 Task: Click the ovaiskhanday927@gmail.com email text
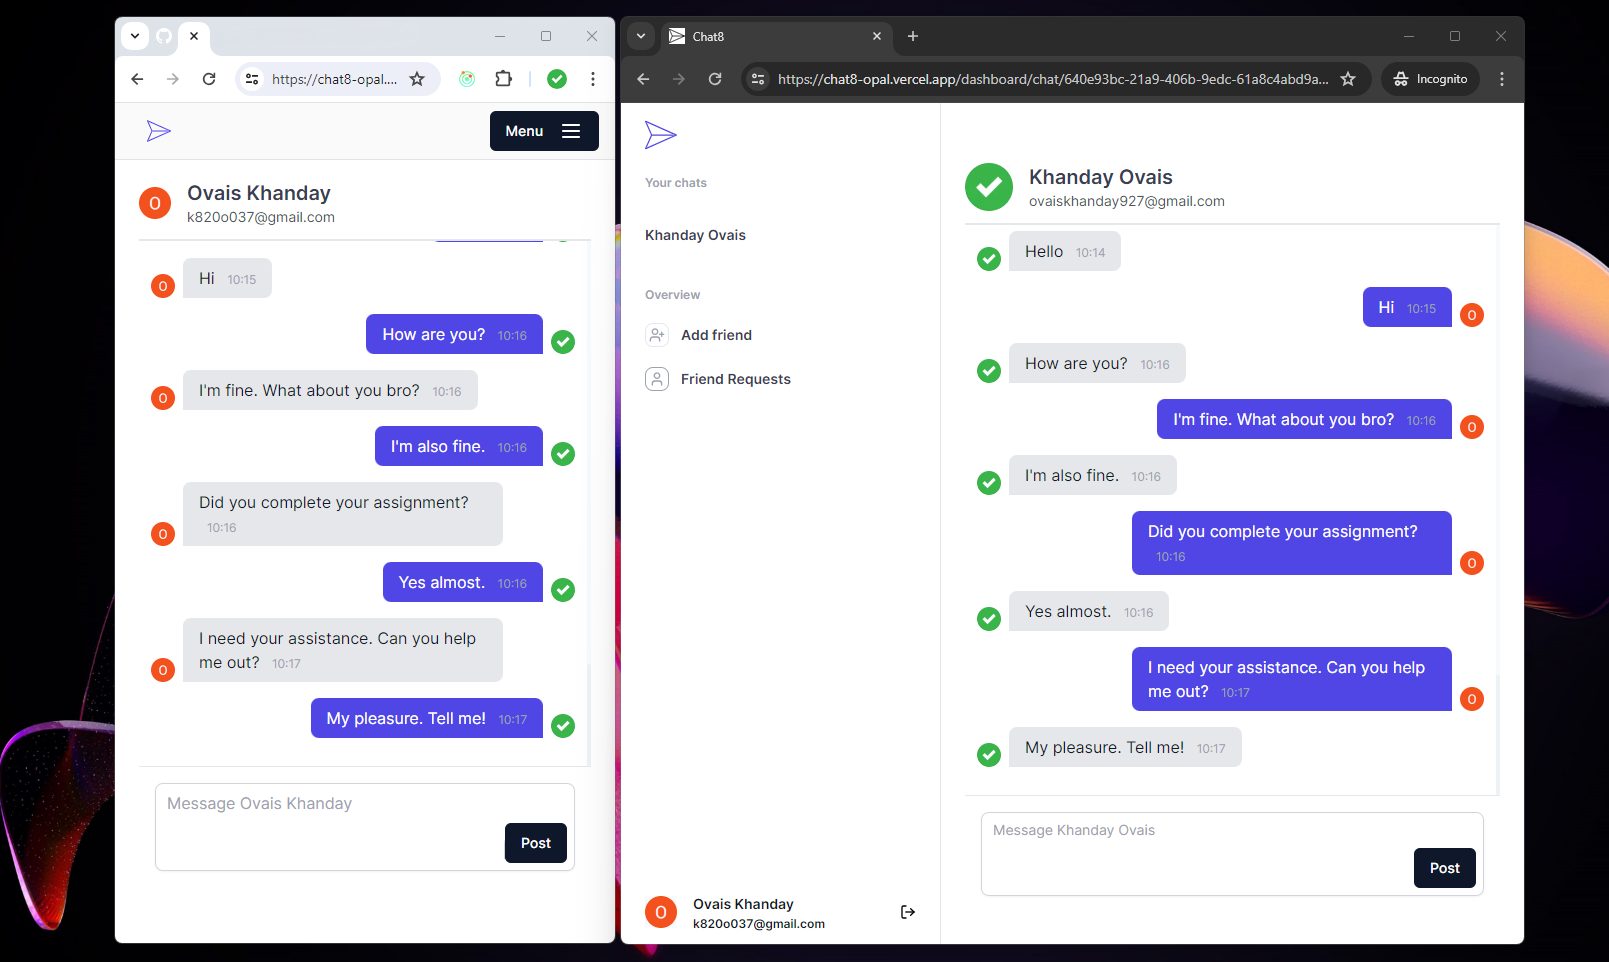tap(1127, 201)
